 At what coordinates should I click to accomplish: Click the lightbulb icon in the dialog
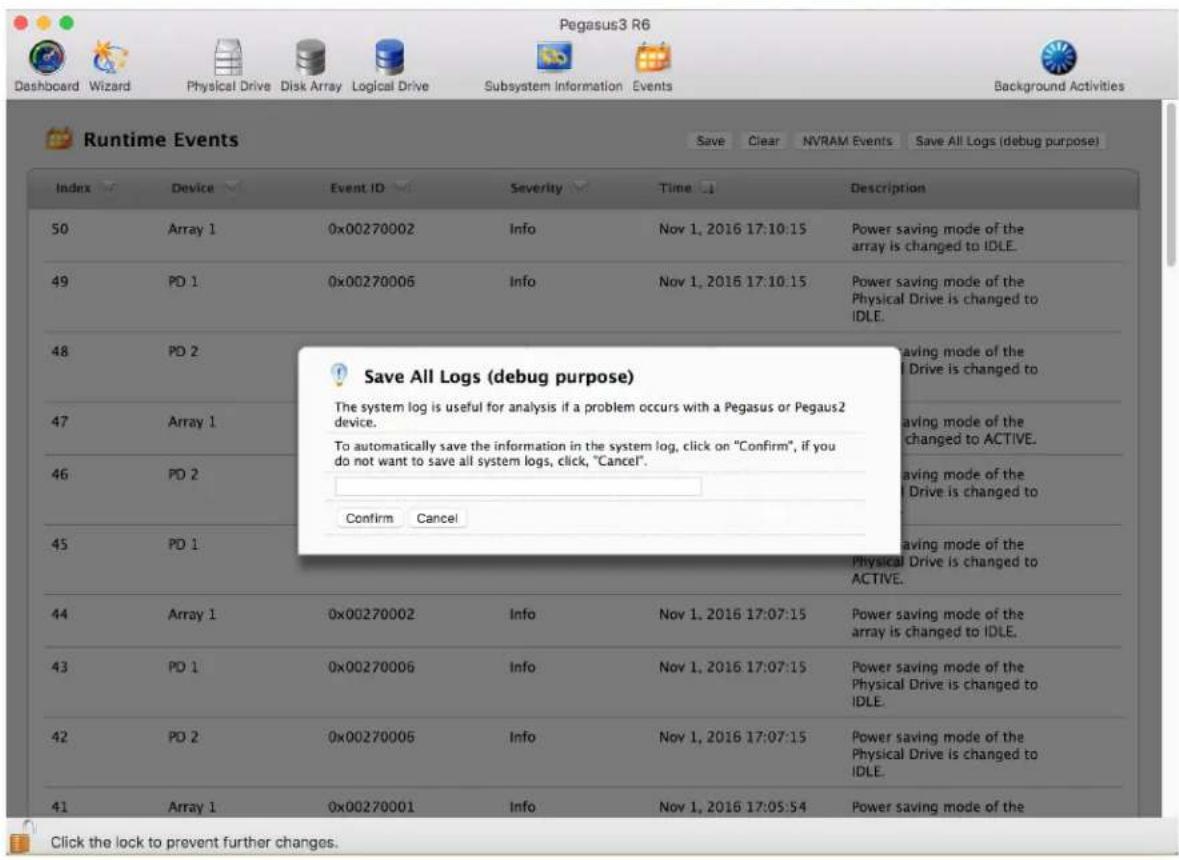[339, 374]
